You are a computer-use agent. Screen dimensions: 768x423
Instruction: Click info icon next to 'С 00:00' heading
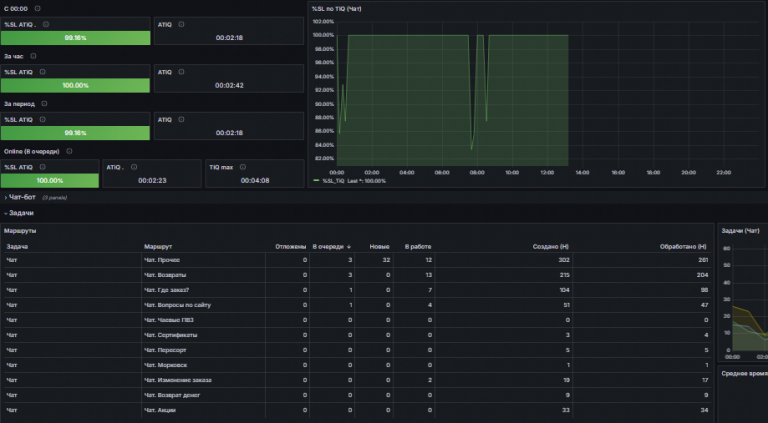tap(38, 9)
